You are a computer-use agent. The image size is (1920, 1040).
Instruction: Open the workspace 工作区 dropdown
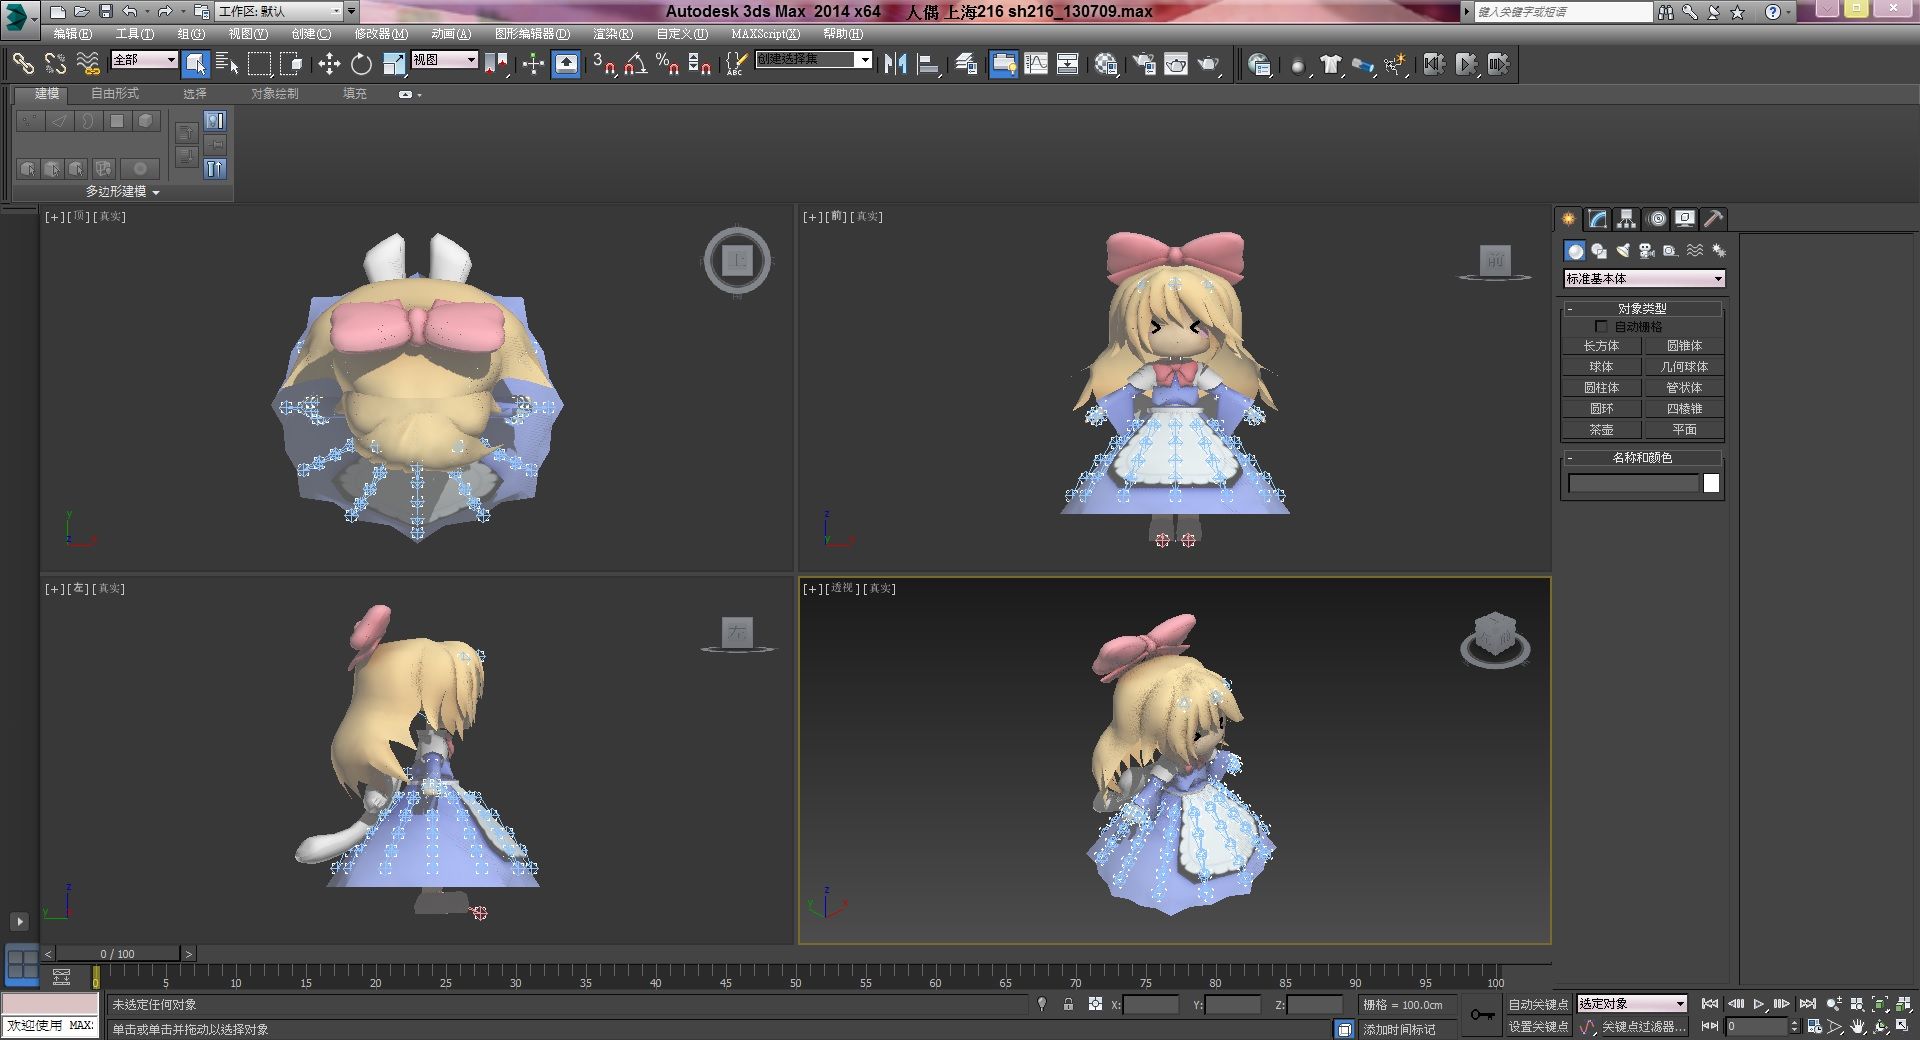pos(279,12)
